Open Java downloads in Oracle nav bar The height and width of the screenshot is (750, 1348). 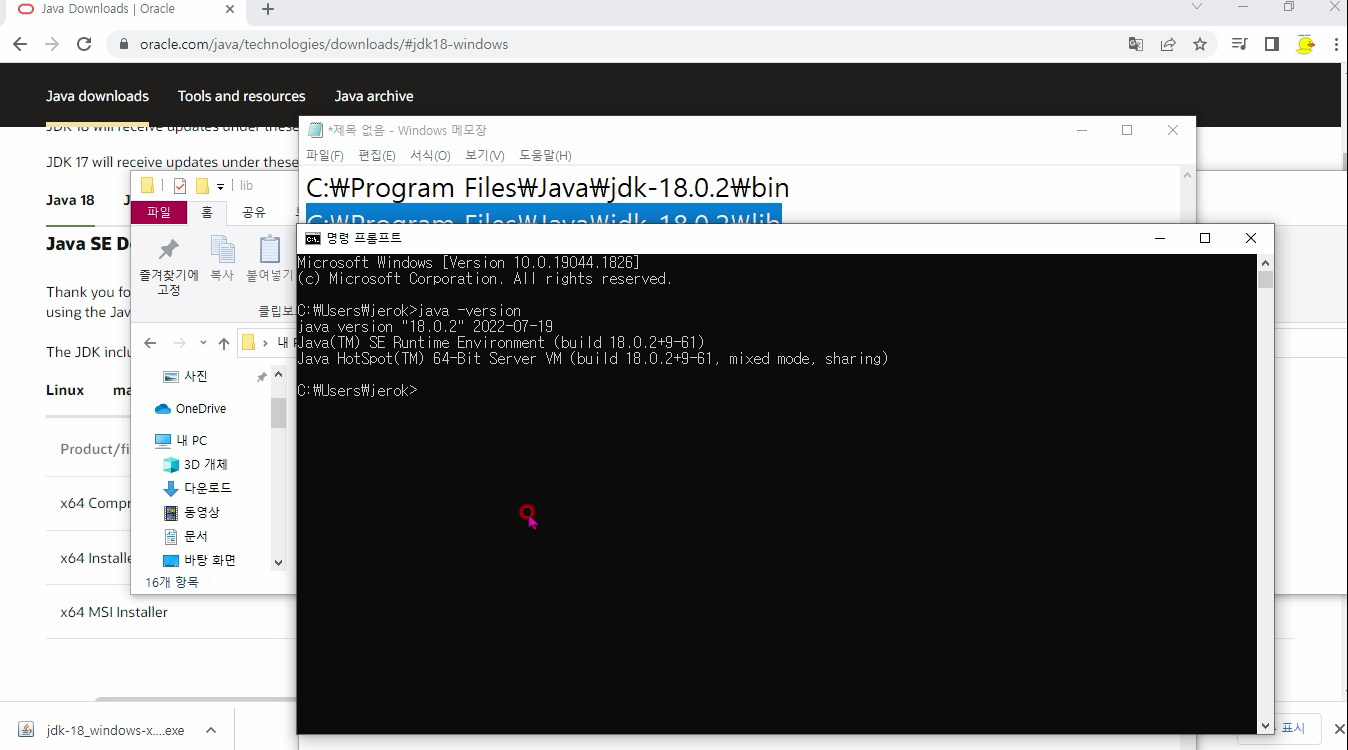[x=97, y=96]
